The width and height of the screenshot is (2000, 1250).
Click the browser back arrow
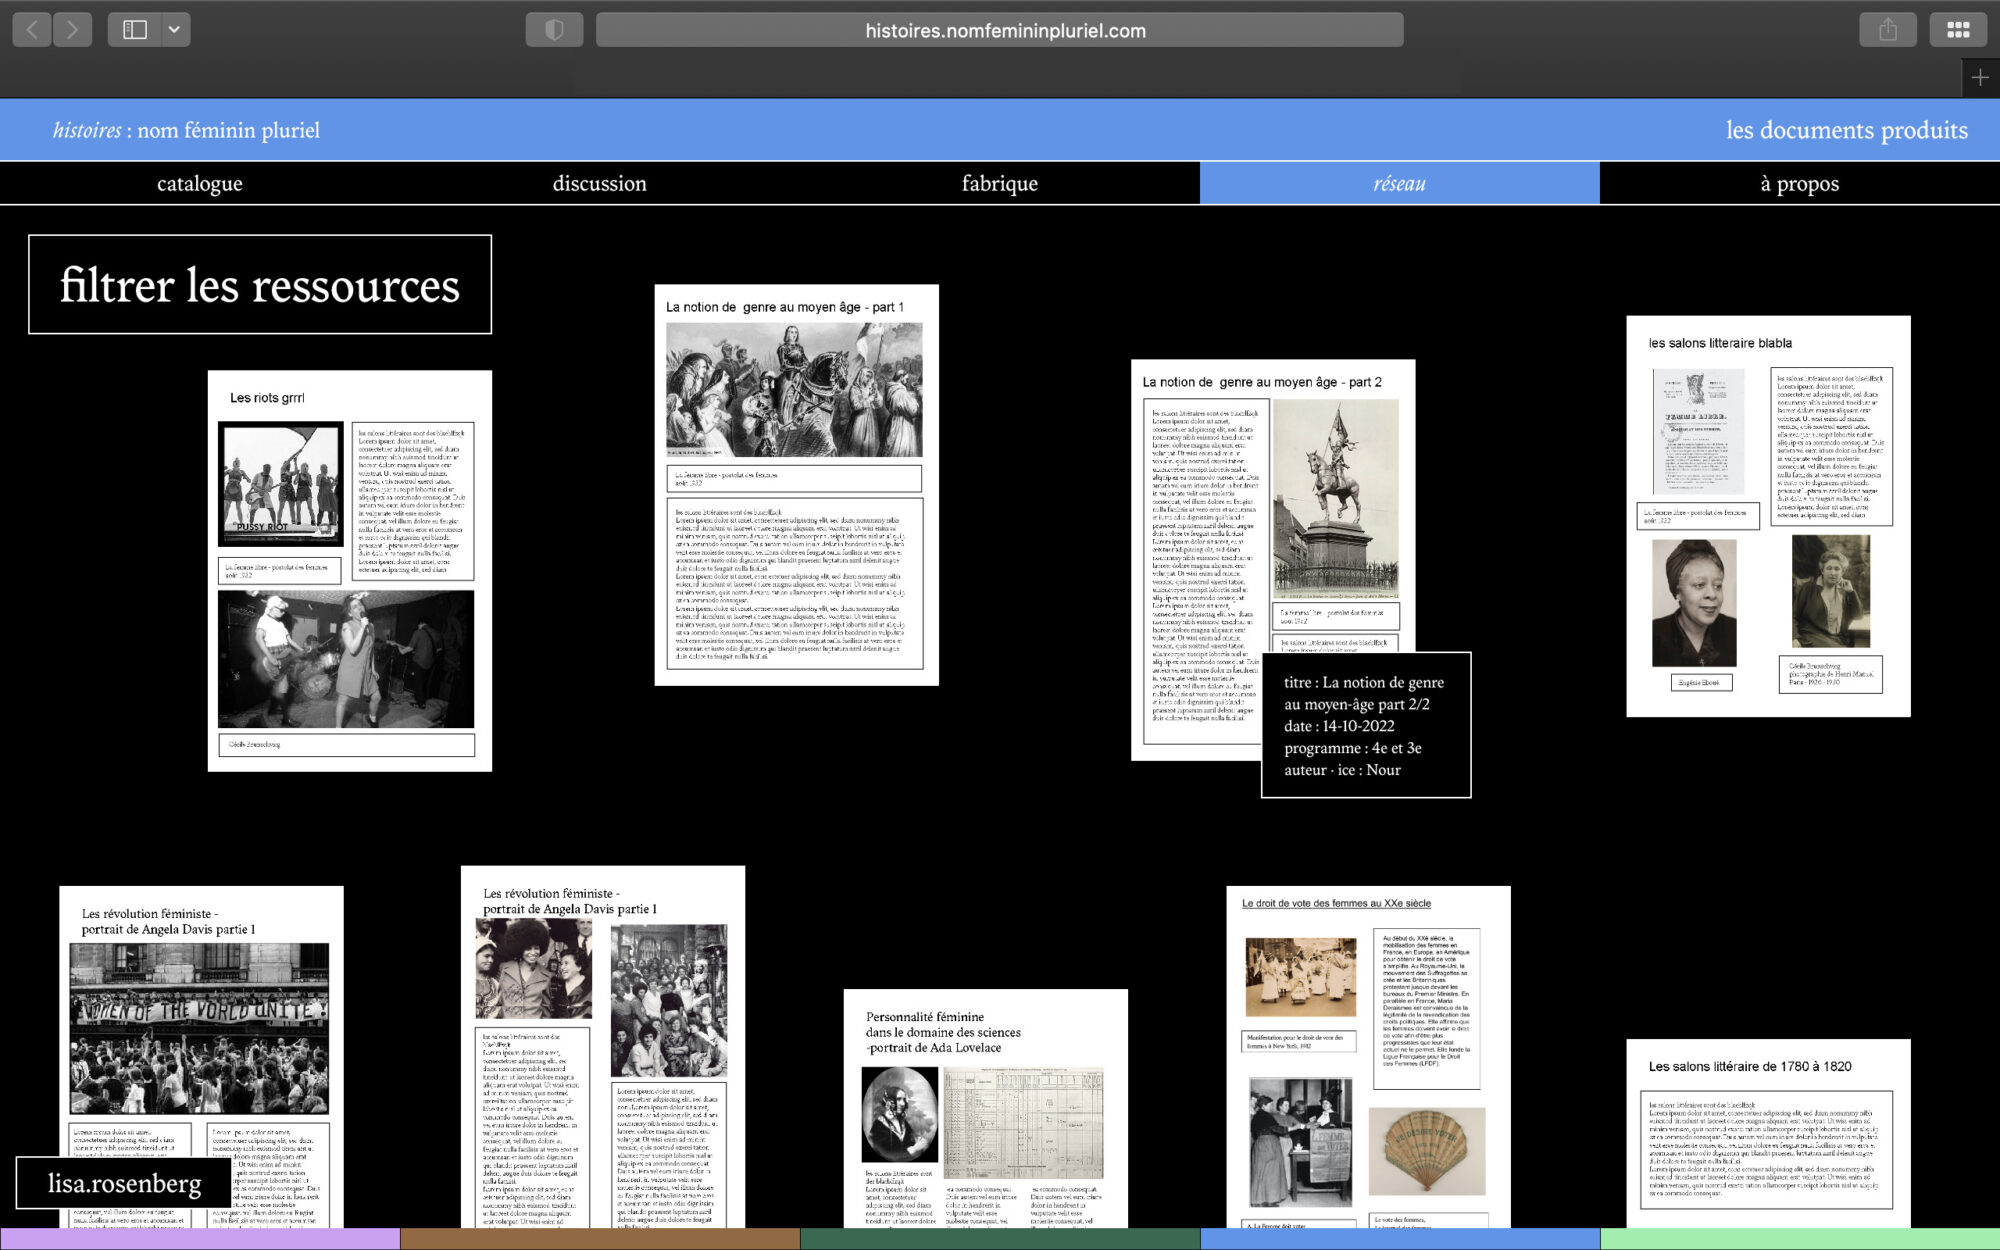[x=32, y=30]
